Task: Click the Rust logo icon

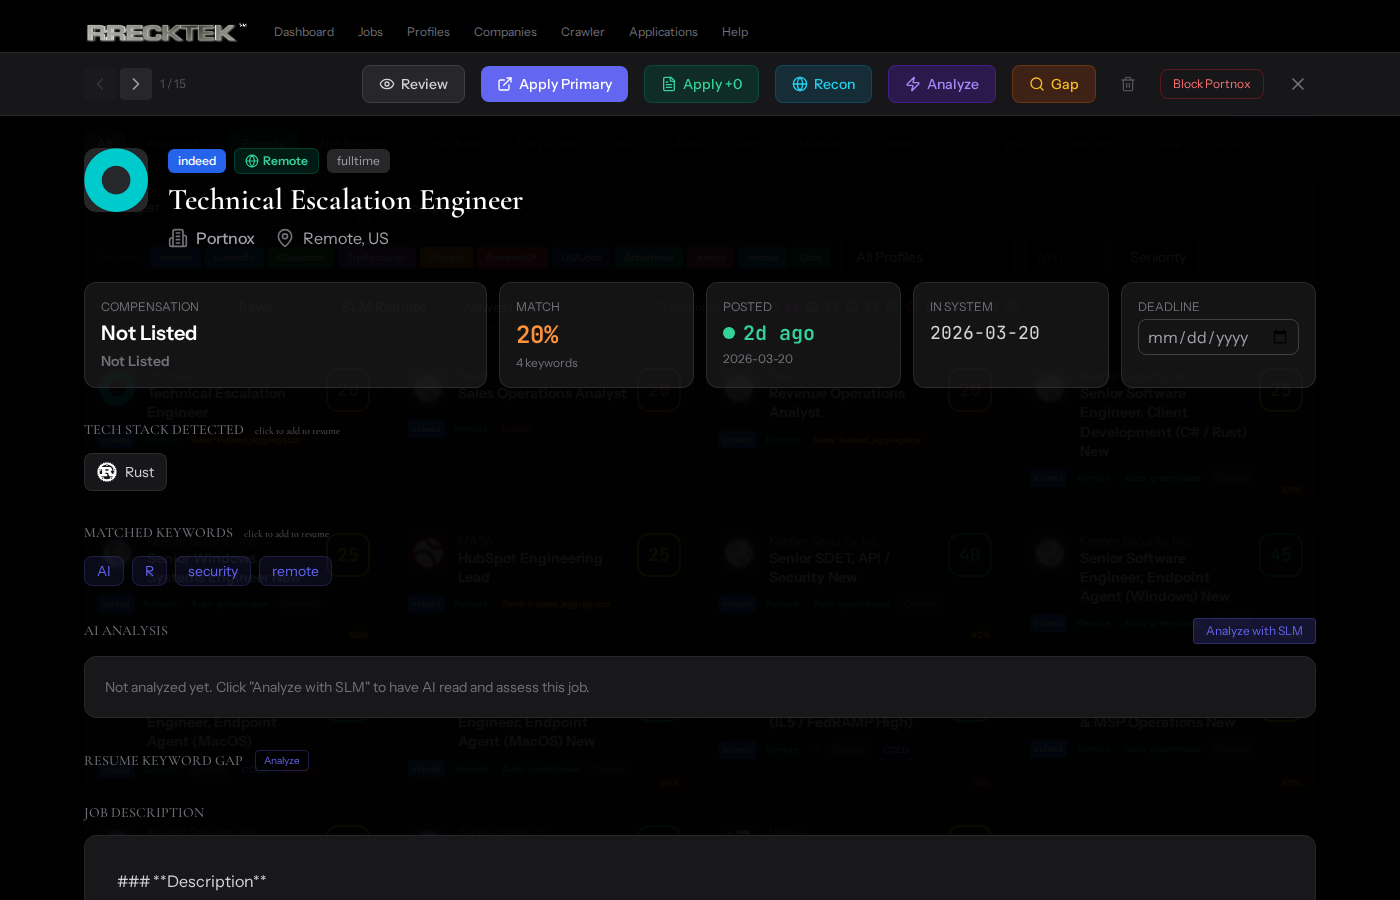Action: [107, 472]
